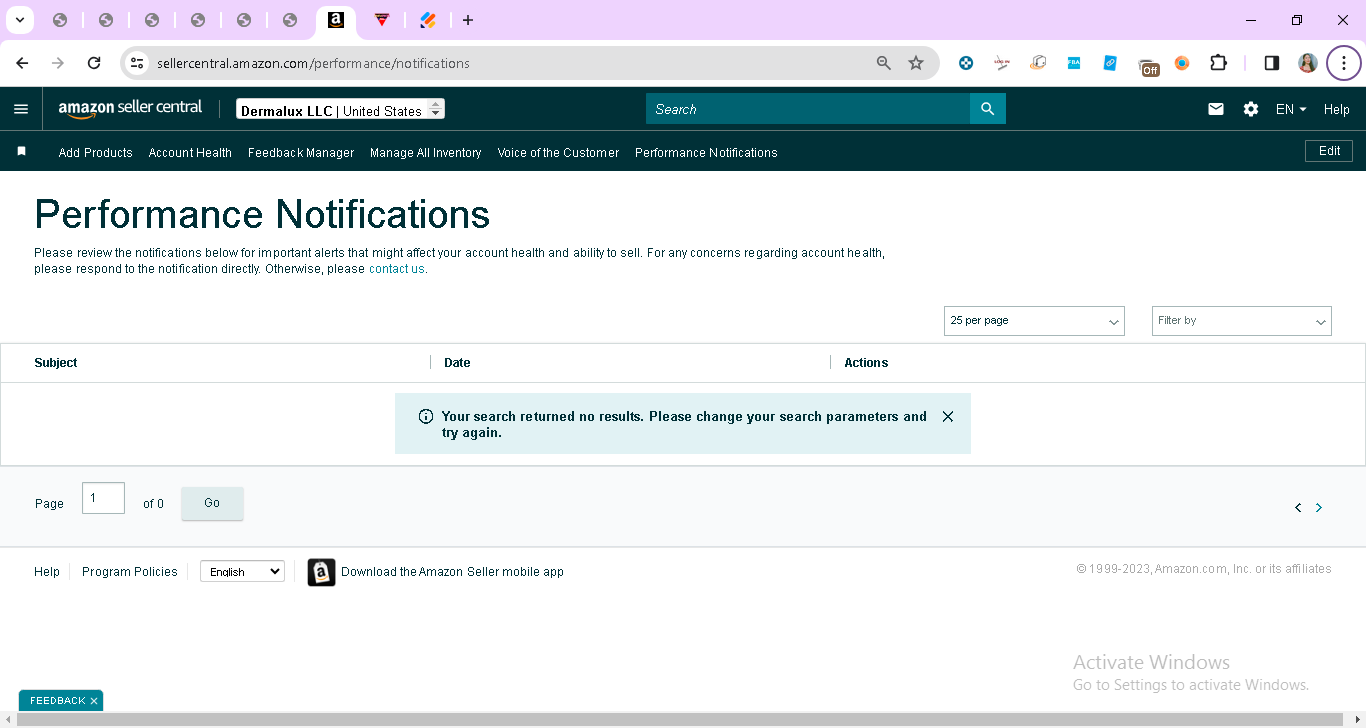
Task: Dismiss the no results alert
Action: (948, 416)
